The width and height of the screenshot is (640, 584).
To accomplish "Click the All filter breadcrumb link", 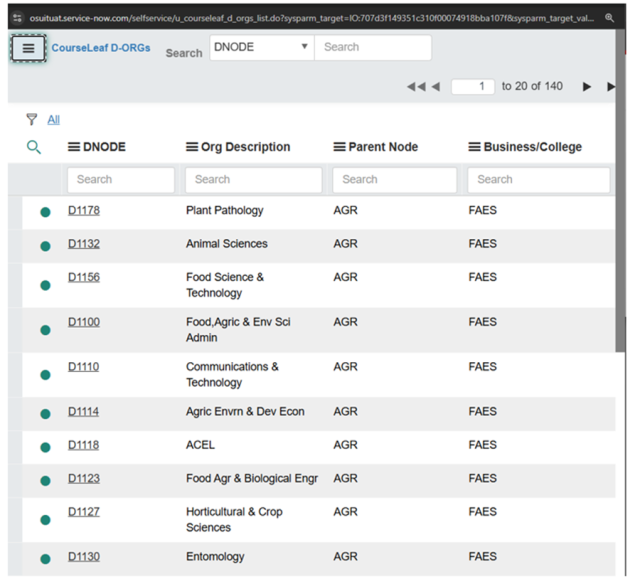I will point(53,120).
